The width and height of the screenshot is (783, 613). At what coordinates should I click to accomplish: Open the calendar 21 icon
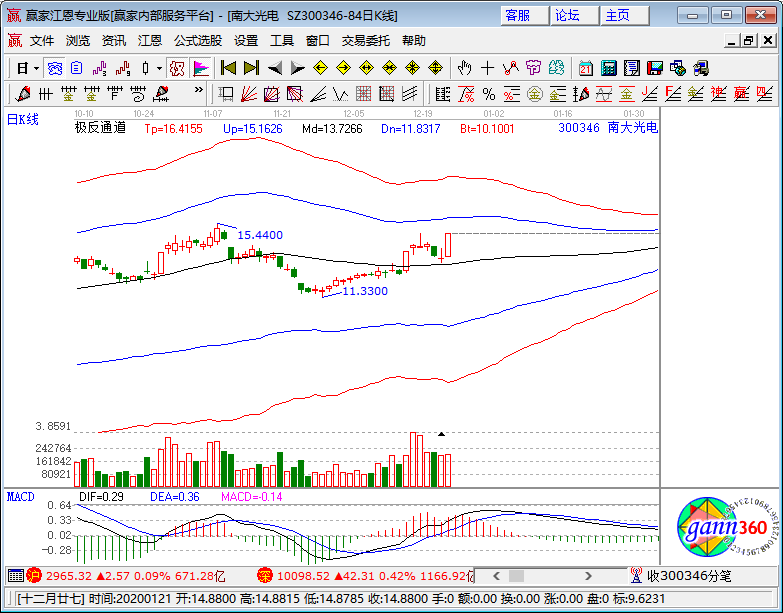[x=585, y=68]
